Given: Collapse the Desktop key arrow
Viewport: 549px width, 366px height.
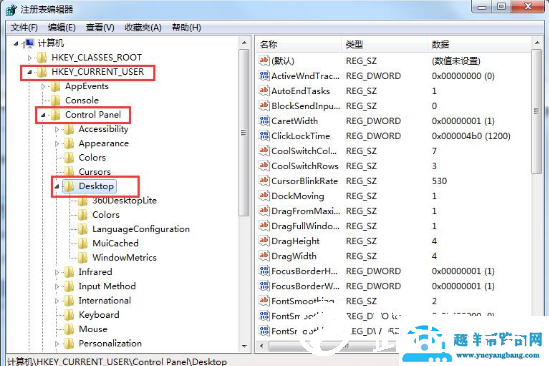Looking at the screenshot, I should [x=57, y=186].
